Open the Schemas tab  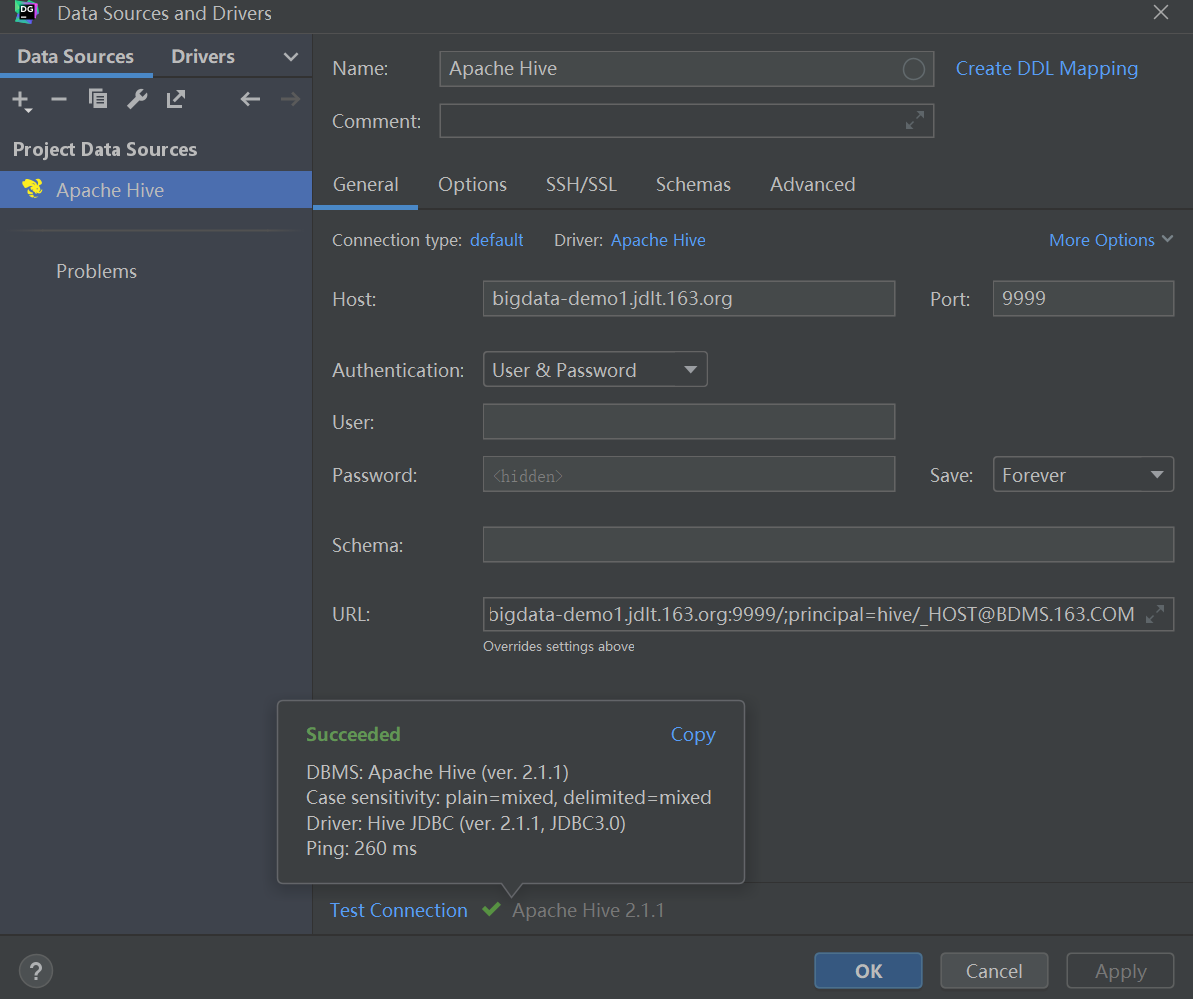tap(693, 184)
